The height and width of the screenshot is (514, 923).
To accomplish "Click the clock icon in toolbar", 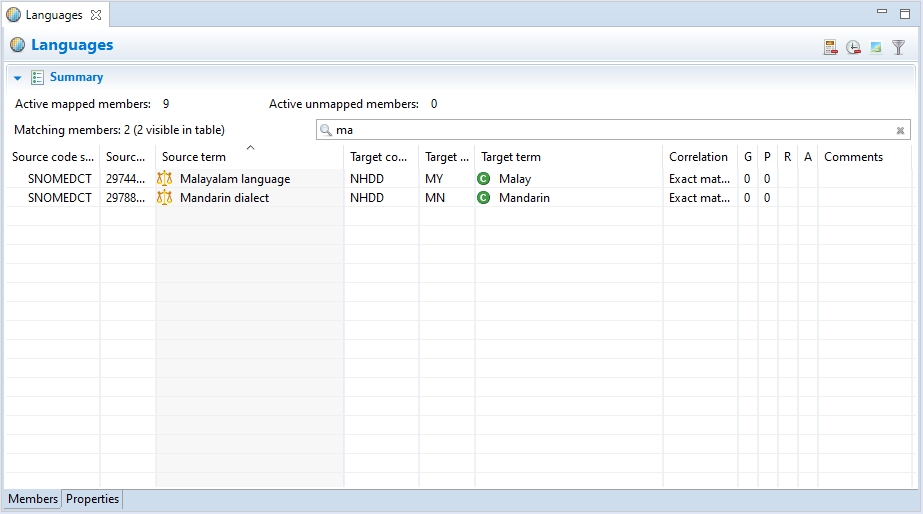I will click(853, 47).
